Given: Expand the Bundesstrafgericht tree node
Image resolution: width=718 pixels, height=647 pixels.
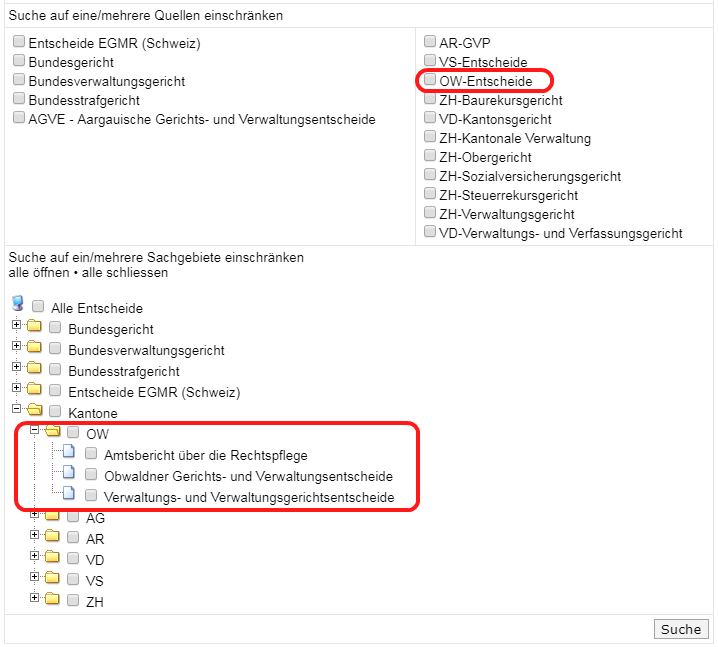Looking at the screenshot, I should [x=16, y=367].
